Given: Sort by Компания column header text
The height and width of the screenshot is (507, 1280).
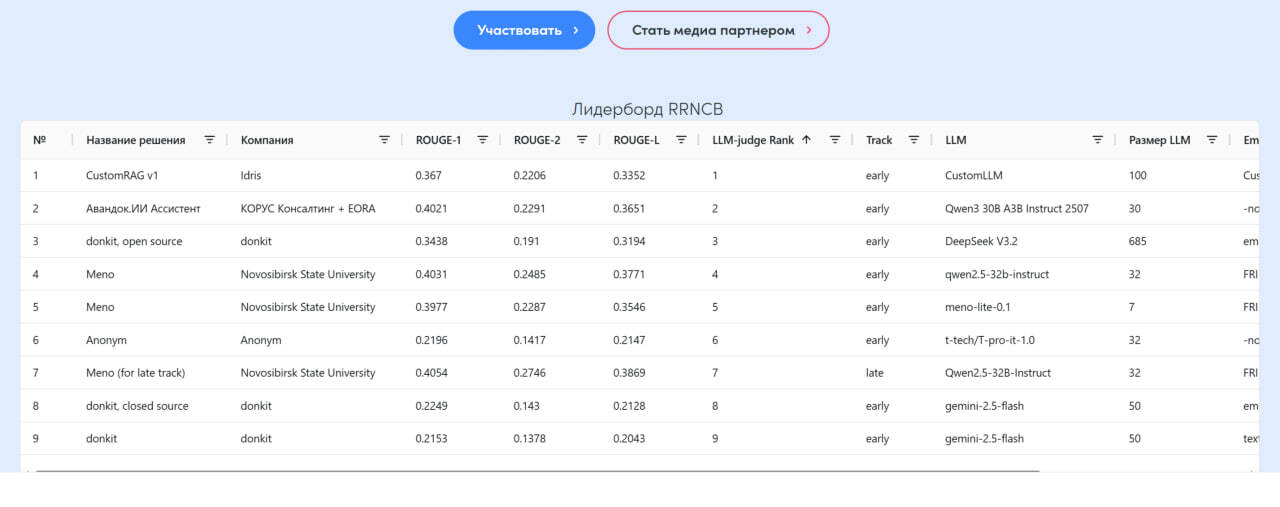Looking at the screenshot, I should [x=266, y=140].
